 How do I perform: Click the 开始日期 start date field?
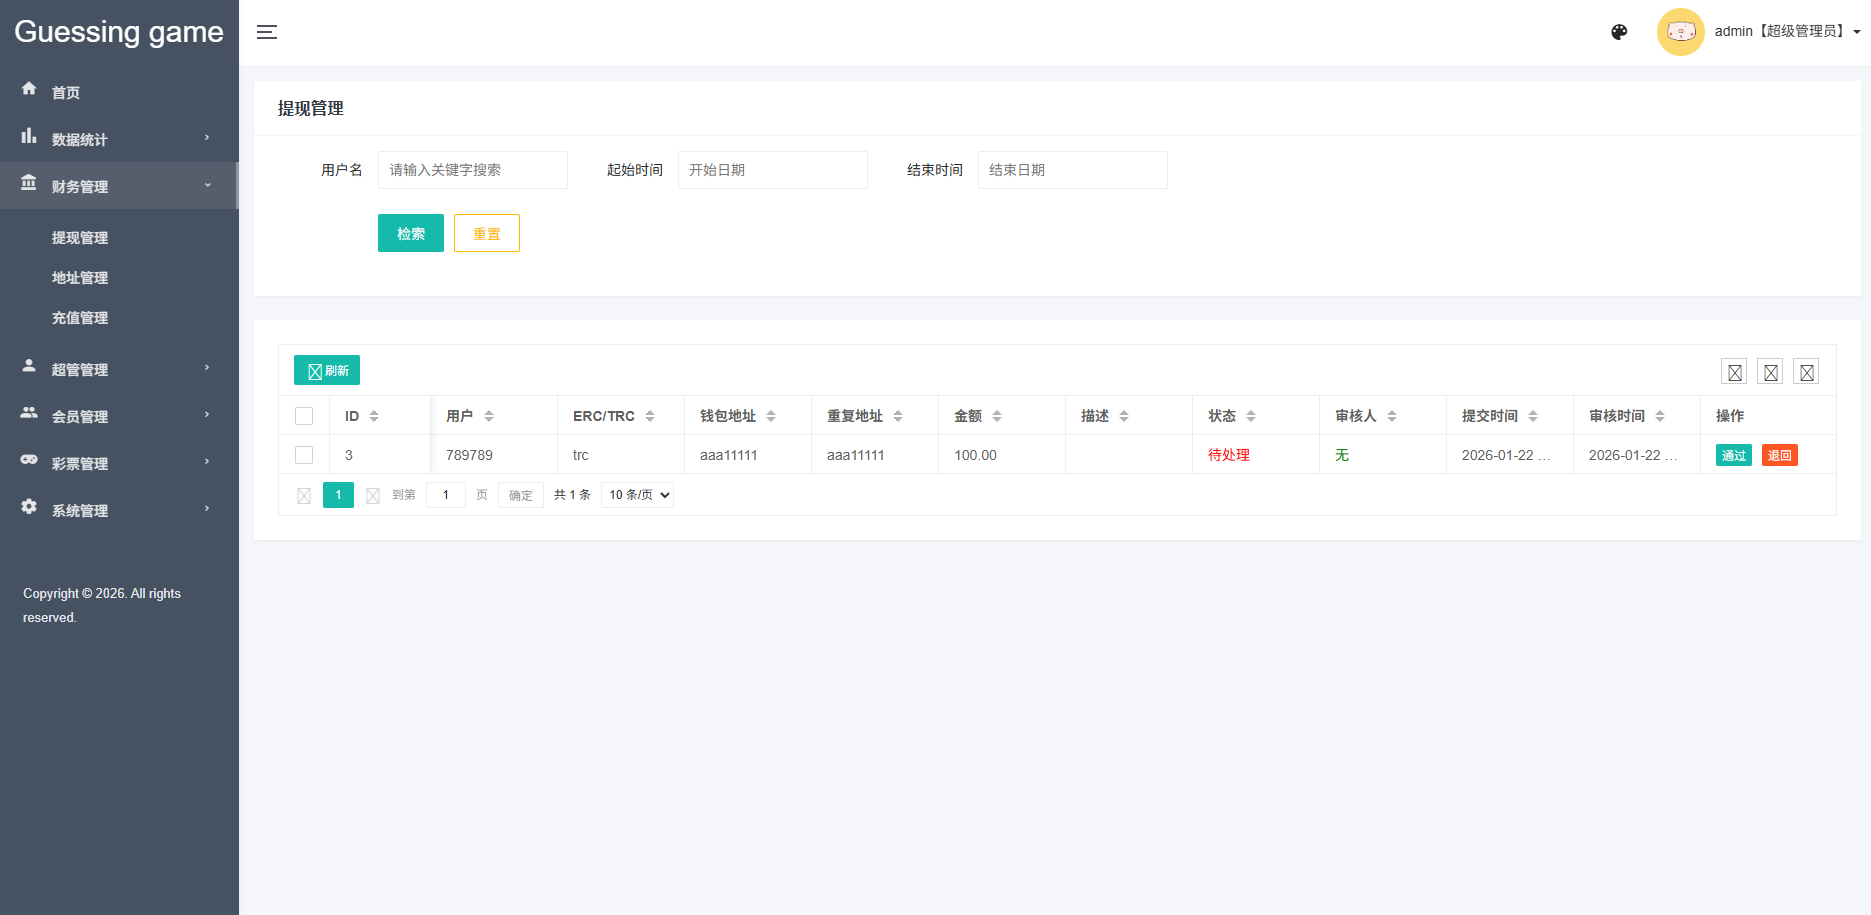point(772,170)
